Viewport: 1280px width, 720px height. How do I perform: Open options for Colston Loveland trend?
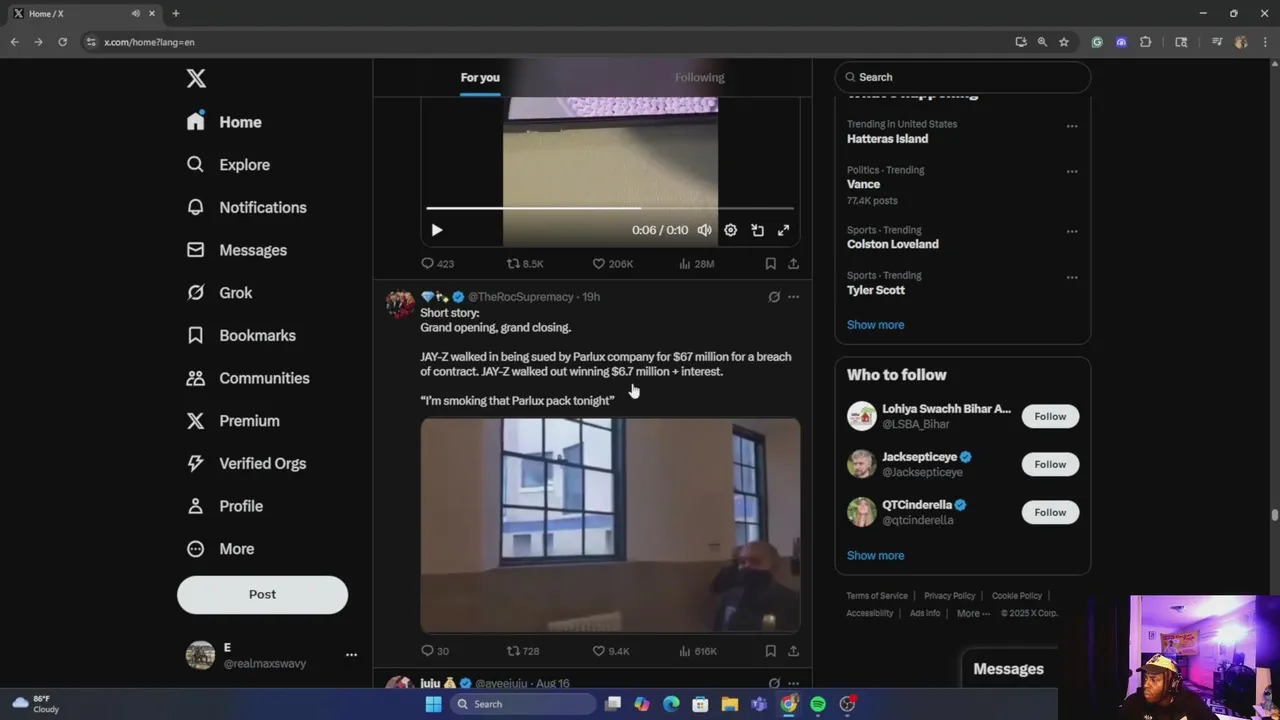pos(1072,231)
